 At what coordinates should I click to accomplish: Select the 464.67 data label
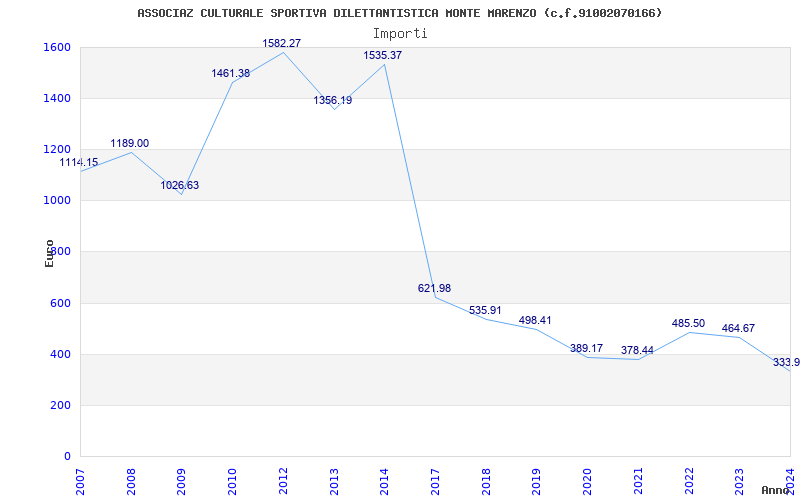pyautogui.click(x=738, y=328)
